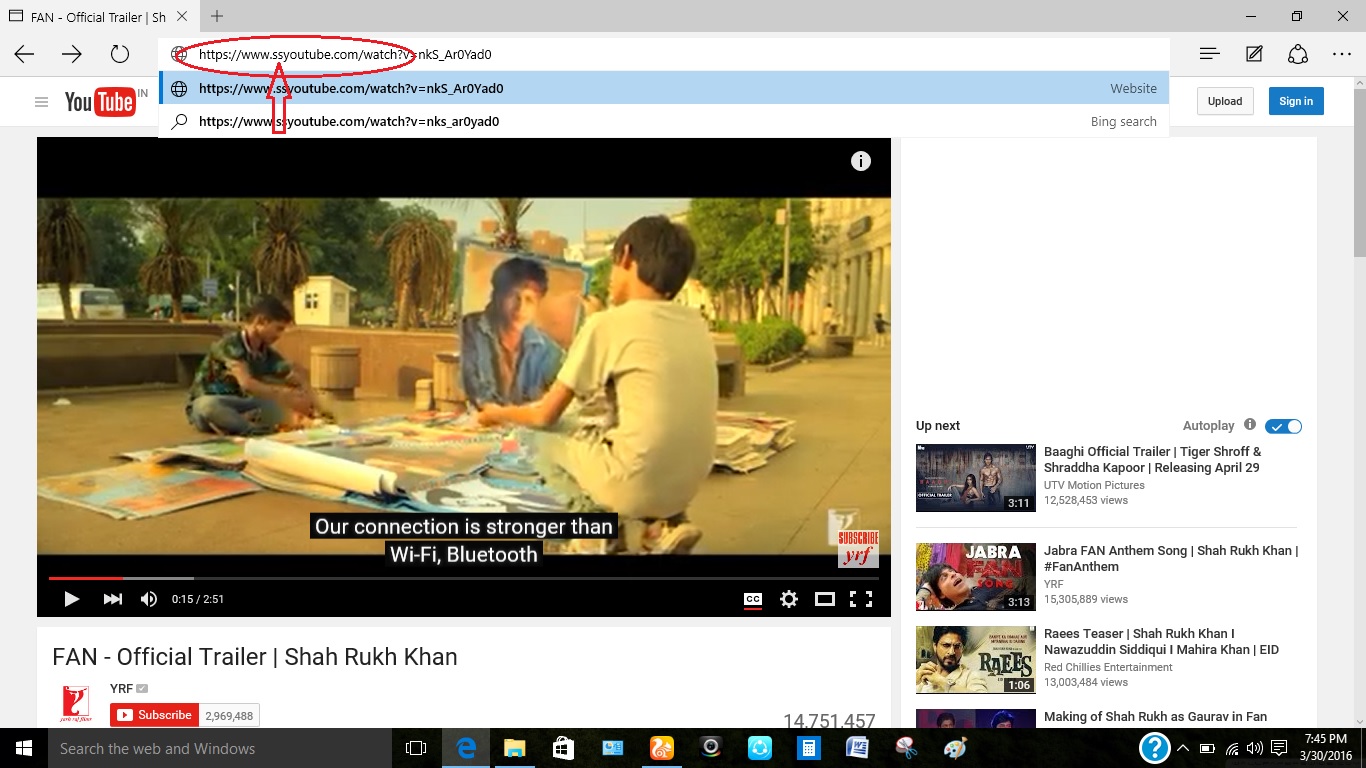Click the address bar URL field

pos(663,54)
